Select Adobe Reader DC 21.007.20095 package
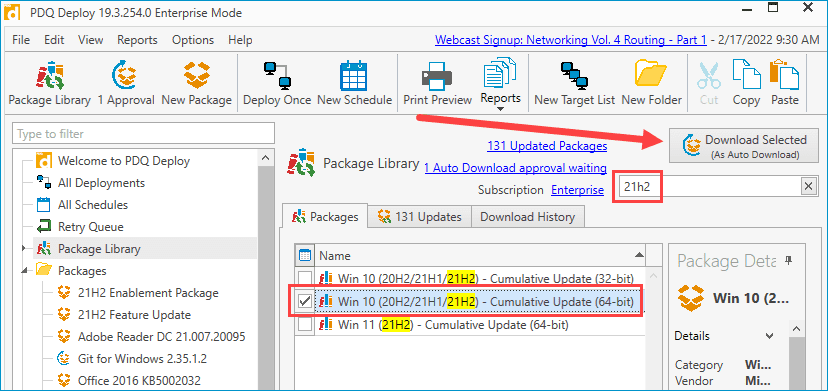 [x=162, y=337]
